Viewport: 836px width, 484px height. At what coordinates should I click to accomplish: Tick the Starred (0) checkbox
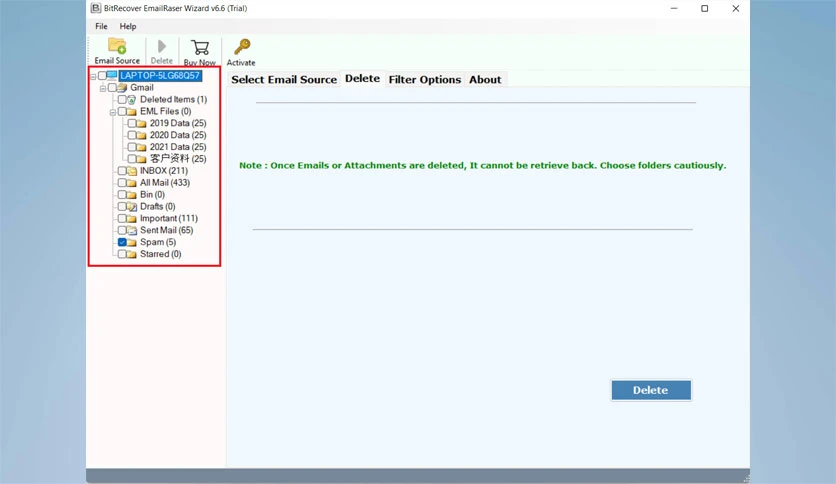coord(122,254)
